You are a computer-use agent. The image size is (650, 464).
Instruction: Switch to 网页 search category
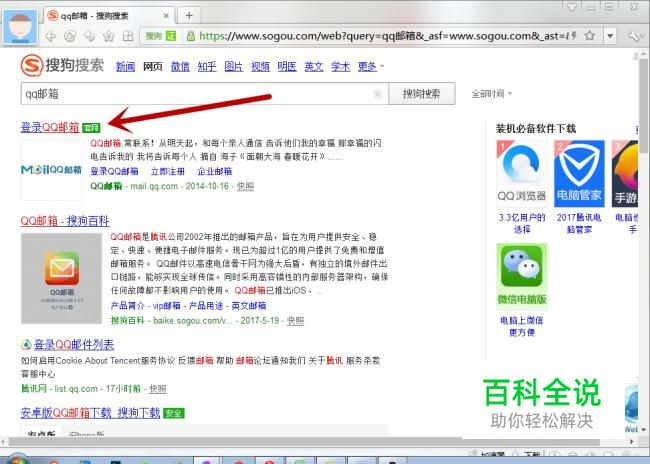click(x=153, y=66)
